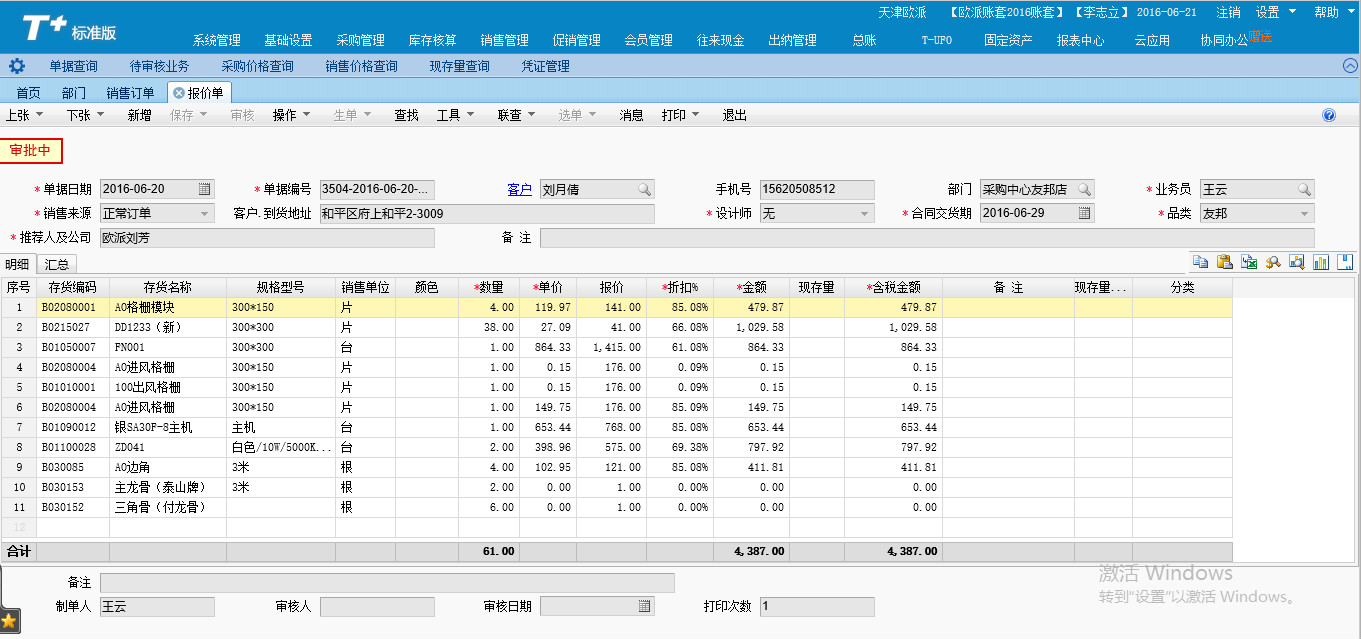
Task: Click the settings gear icon in the shortcut bar
Action: (17, 66)
